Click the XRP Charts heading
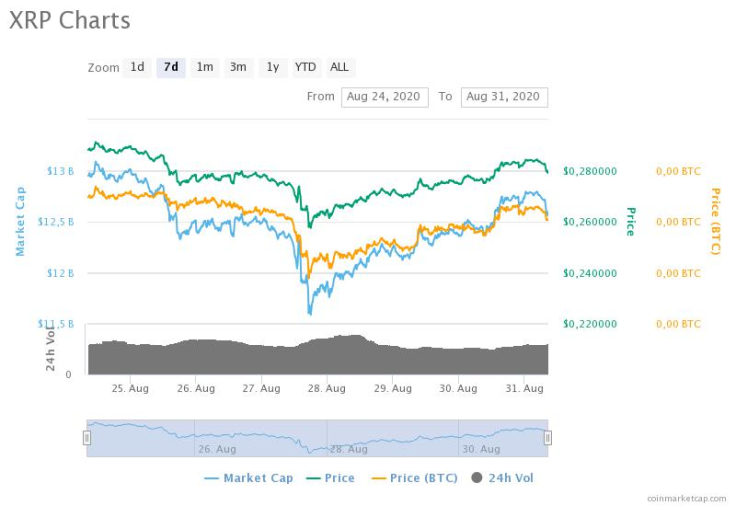Image resolution: width=736 pixels, height=506 pixels. coord(70,21)
